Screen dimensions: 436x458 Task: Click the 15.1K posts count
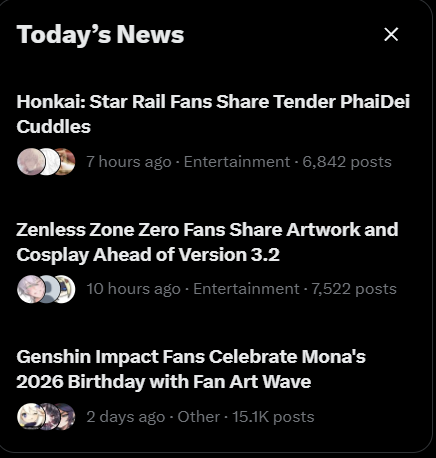tap(273, 417)
